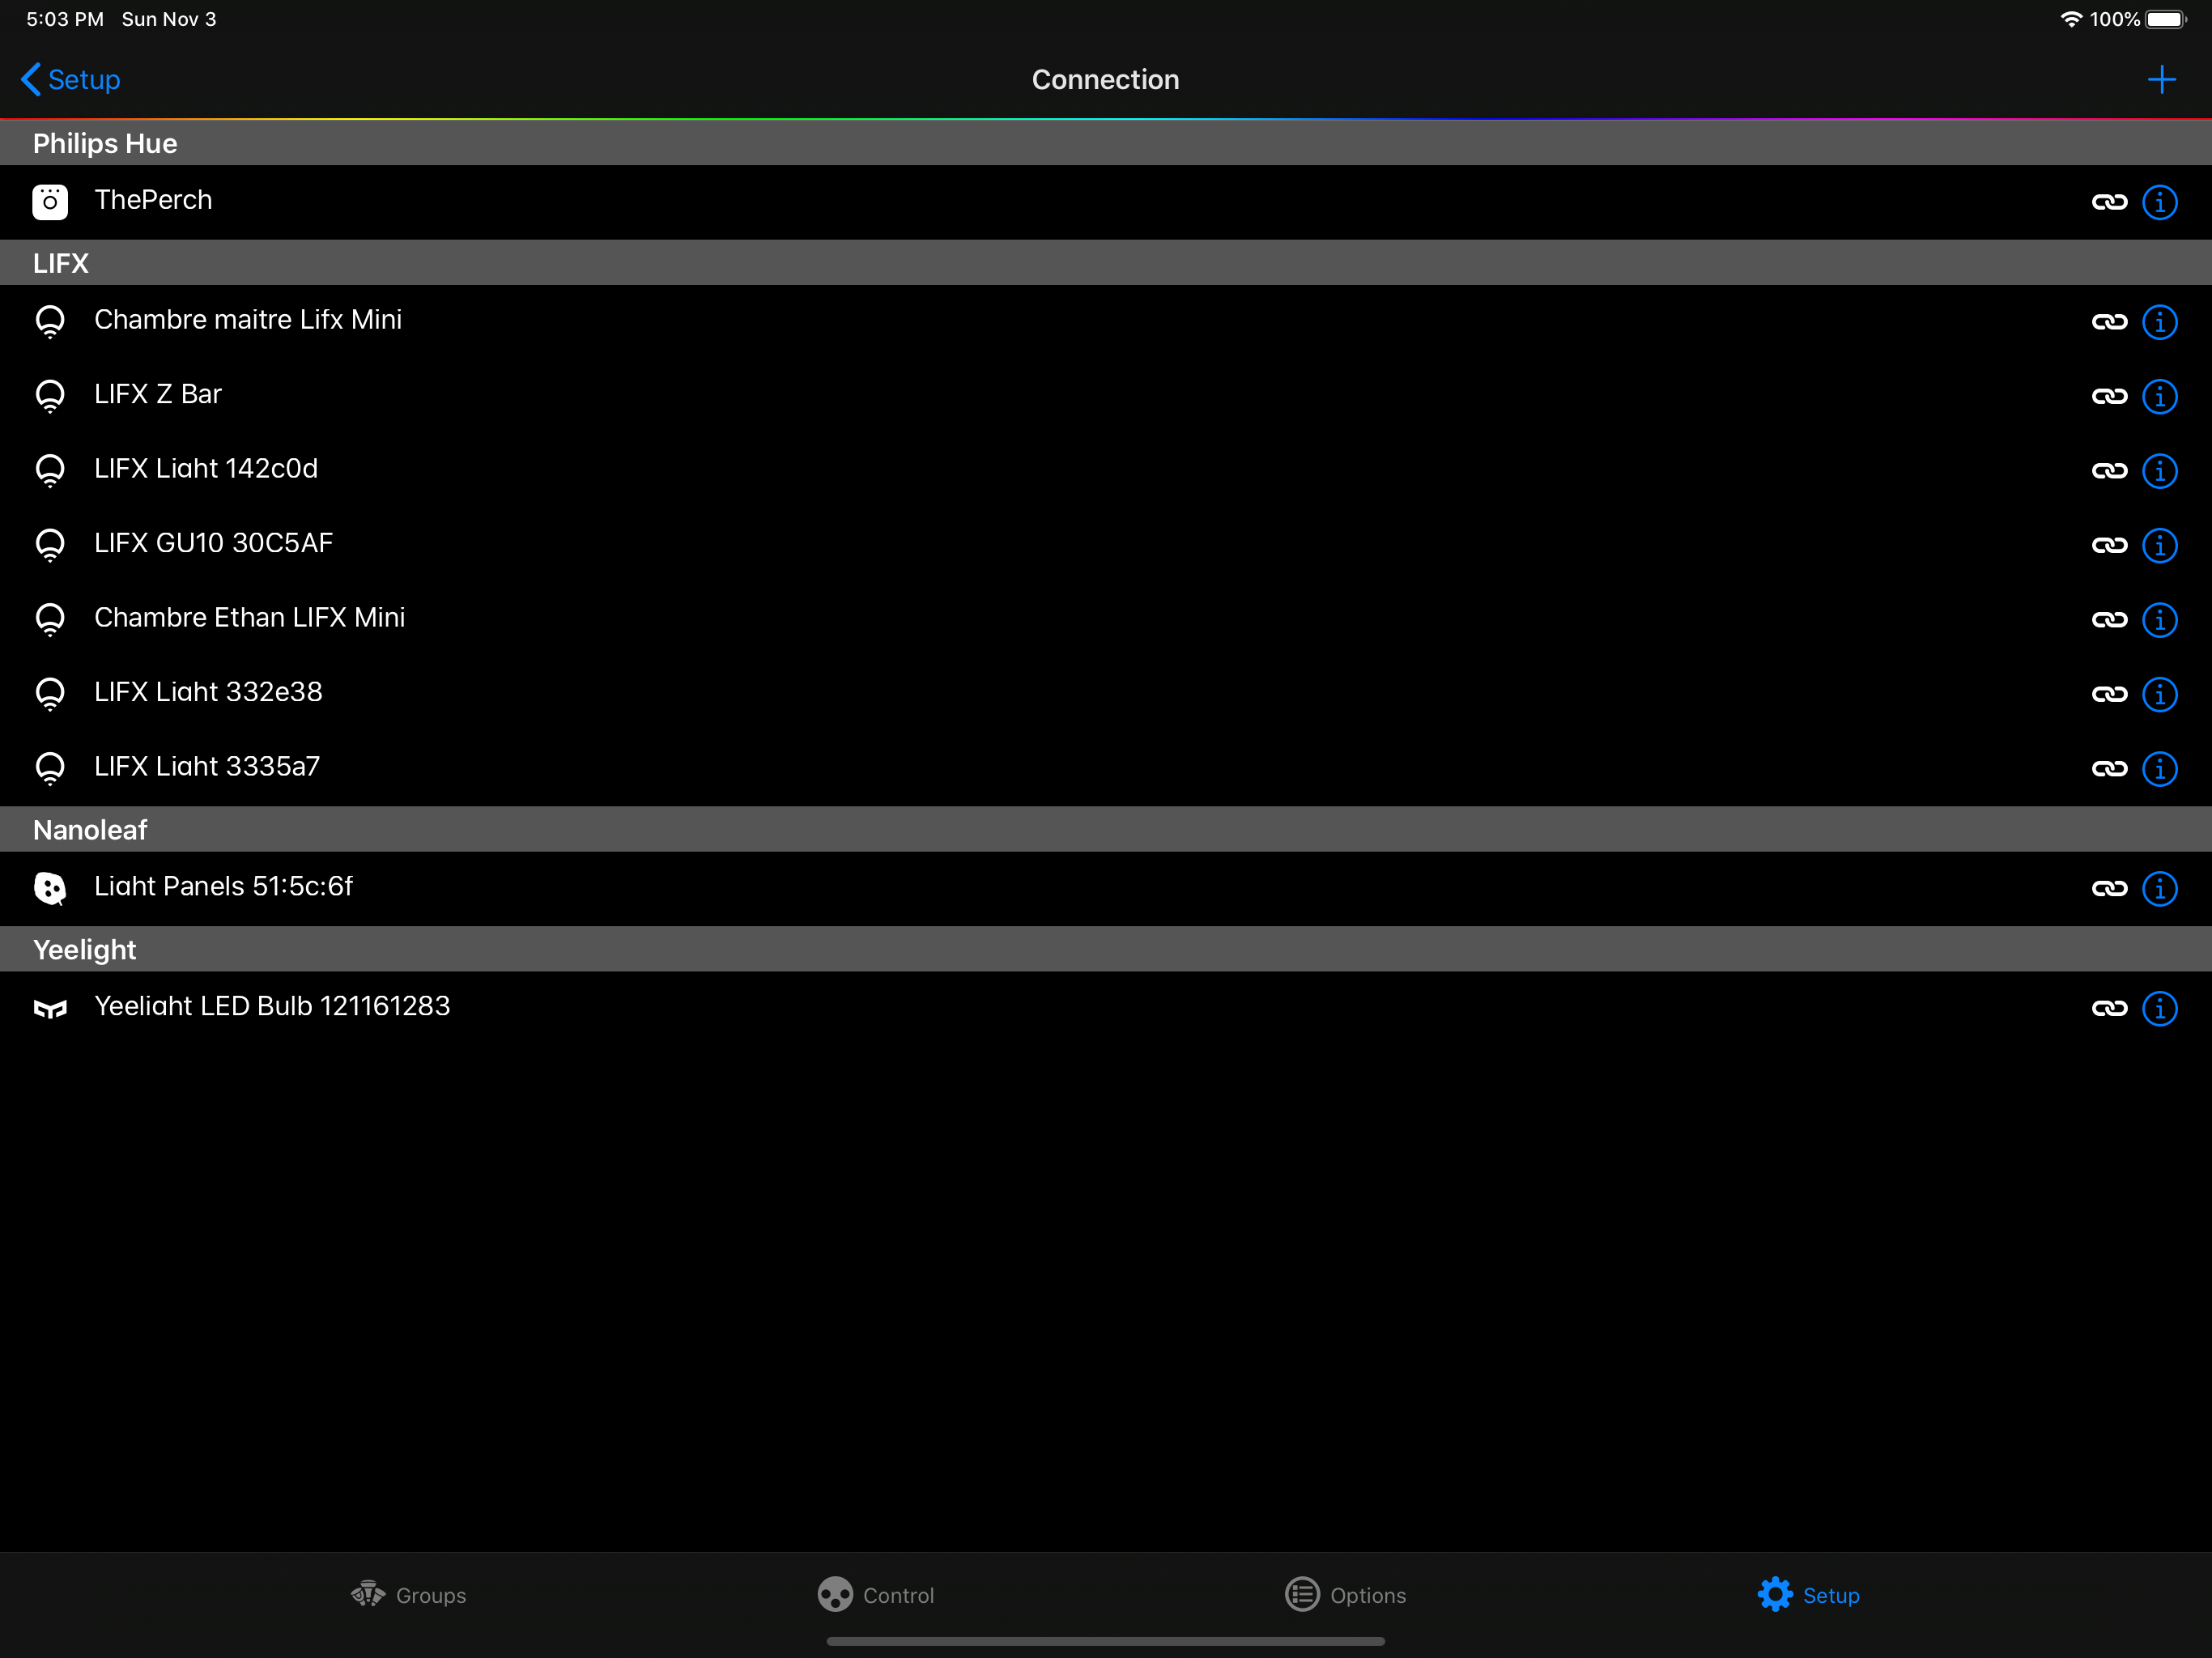Tap bulb icon beside LIFX Z Bar
Image resolution: width=2212 pixels, height=1658 pixels.
pyautogui.click(x=50, y=396)
